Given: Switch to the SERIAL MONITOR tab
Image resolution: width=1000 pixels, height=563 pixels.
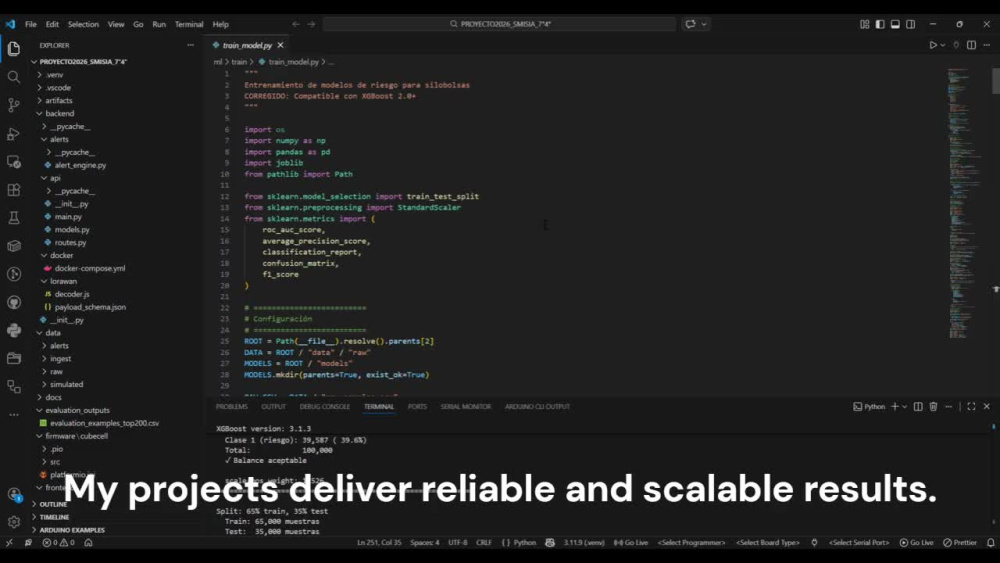Looking at the screenshot, I should 466,407.
